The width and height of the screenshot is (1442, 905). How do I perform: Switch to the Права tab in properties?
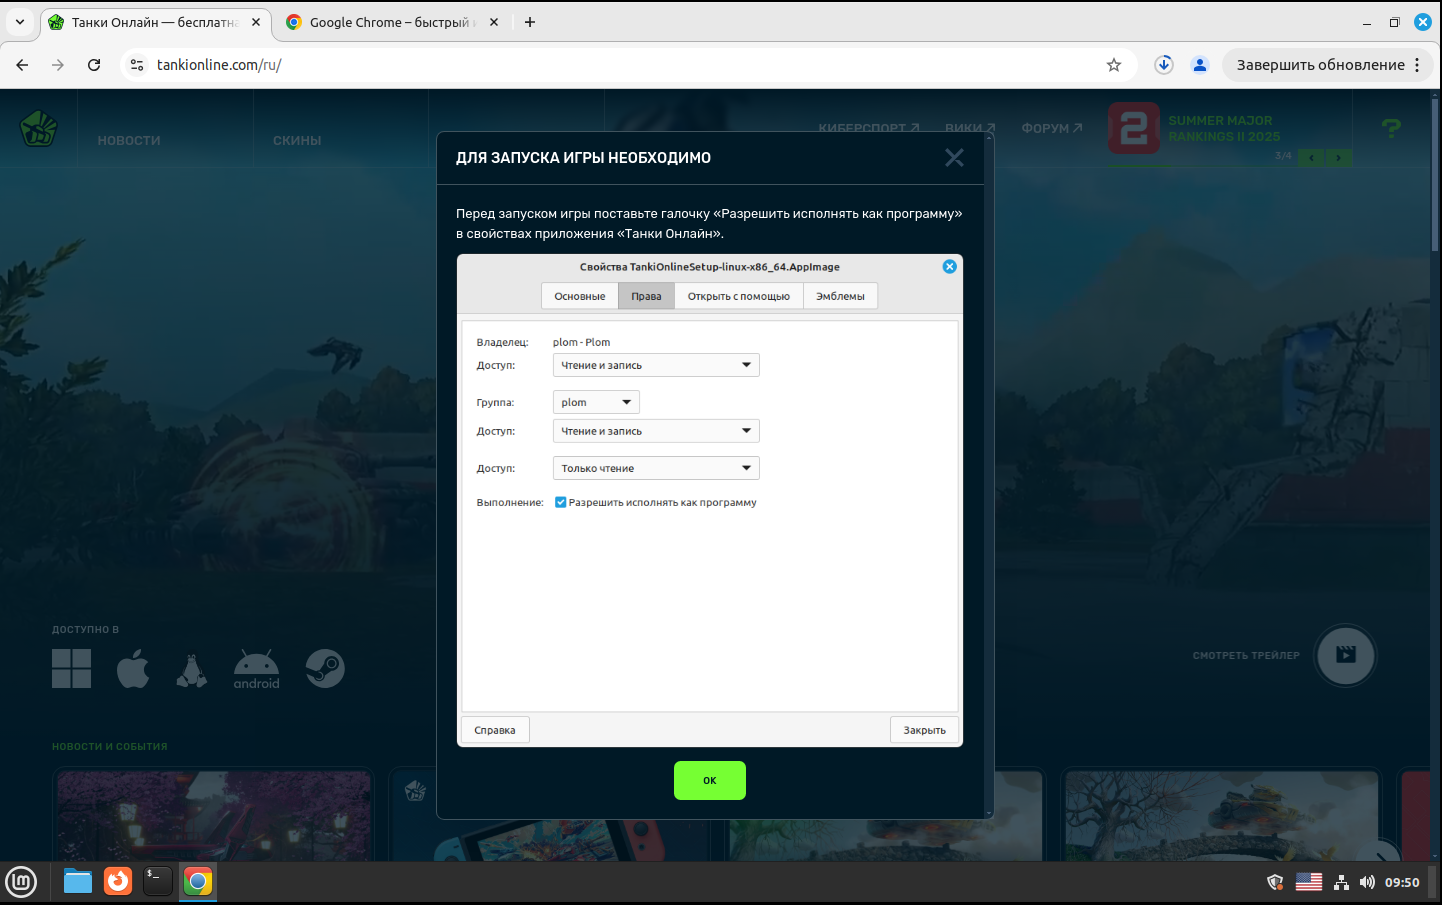(646, 296)
